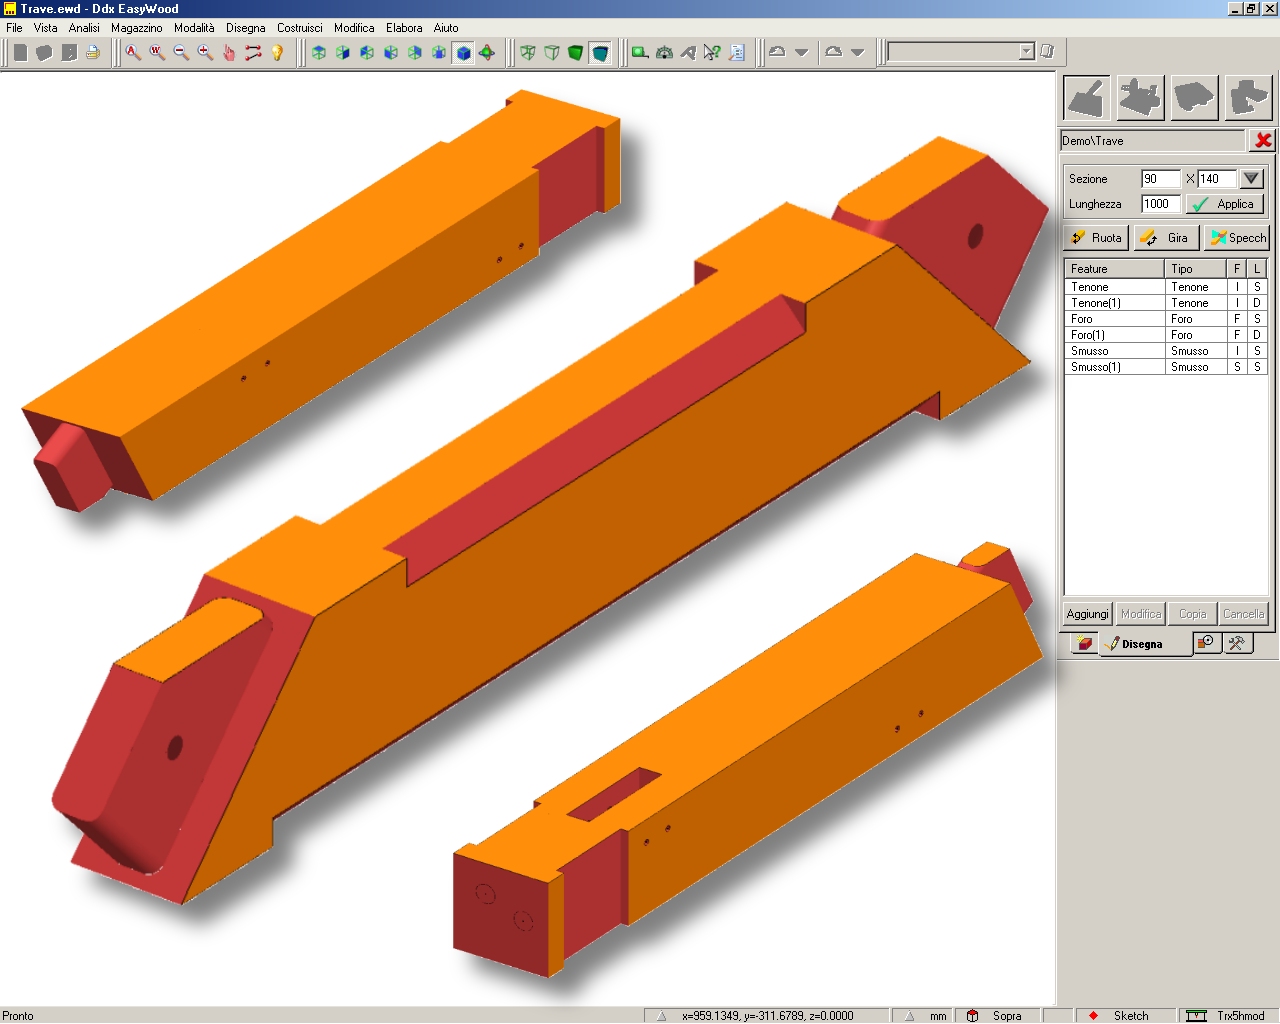The image size is (1280, 1024).
Task: Expand the empty toolbar combo box
Action: coord(1026,51)
